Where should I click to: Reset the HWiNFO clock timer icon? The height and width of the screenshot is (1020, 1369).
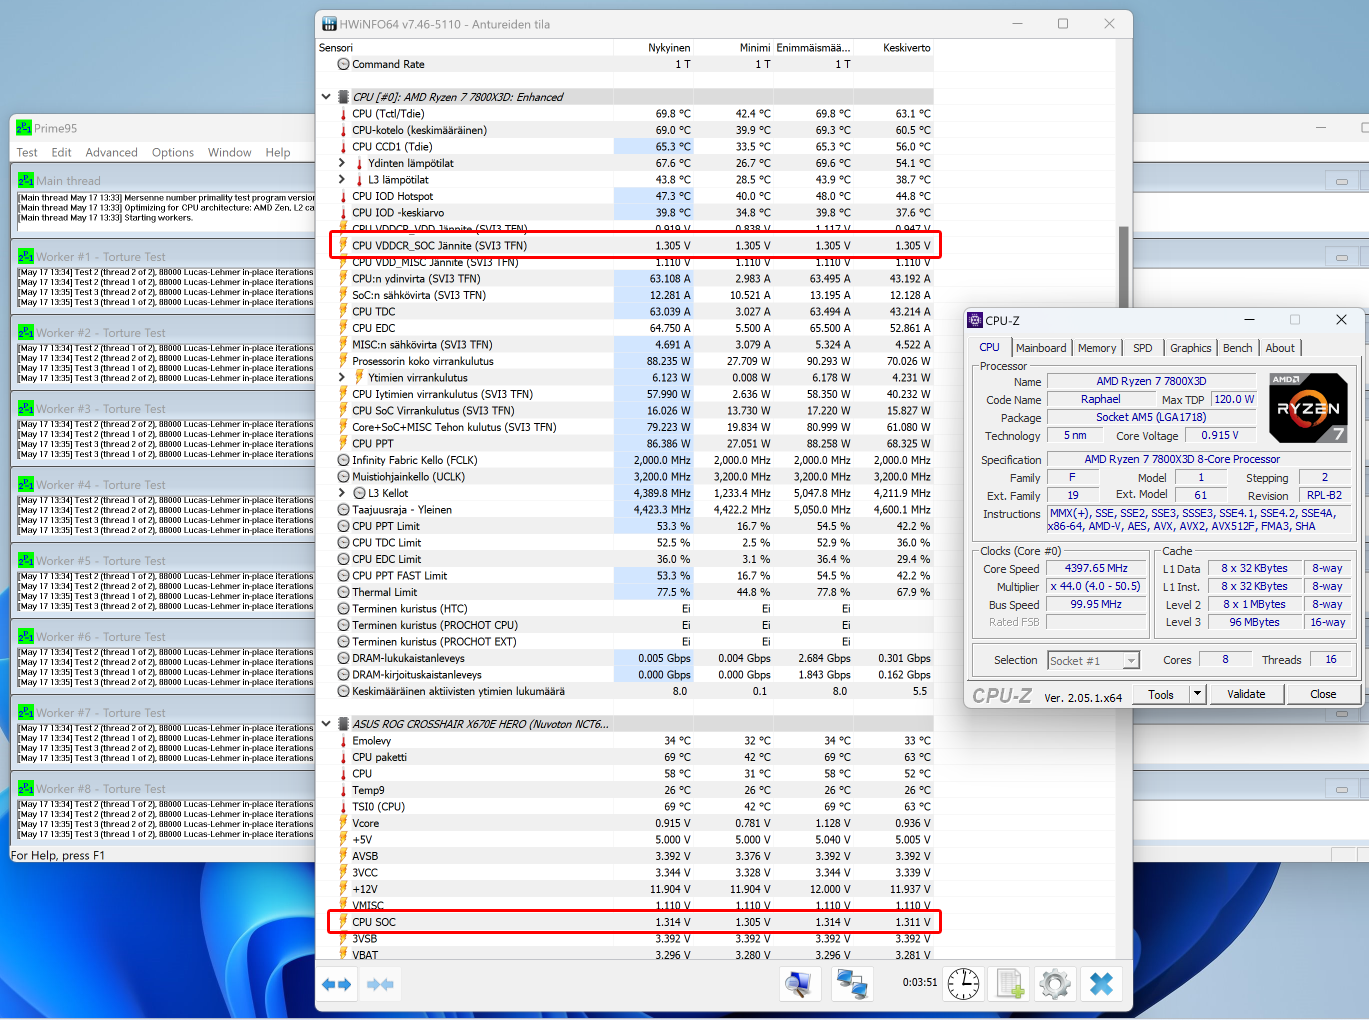pyautogui.click(x=964, y=985)
